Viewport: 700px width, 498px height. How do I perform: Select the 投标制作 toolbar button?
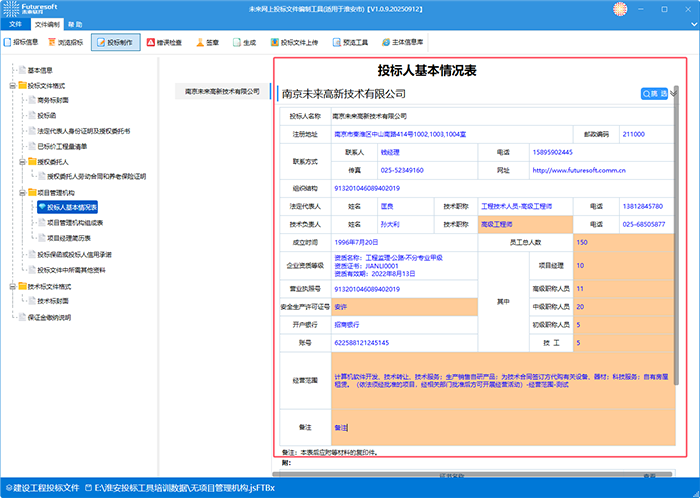[115, 43]
